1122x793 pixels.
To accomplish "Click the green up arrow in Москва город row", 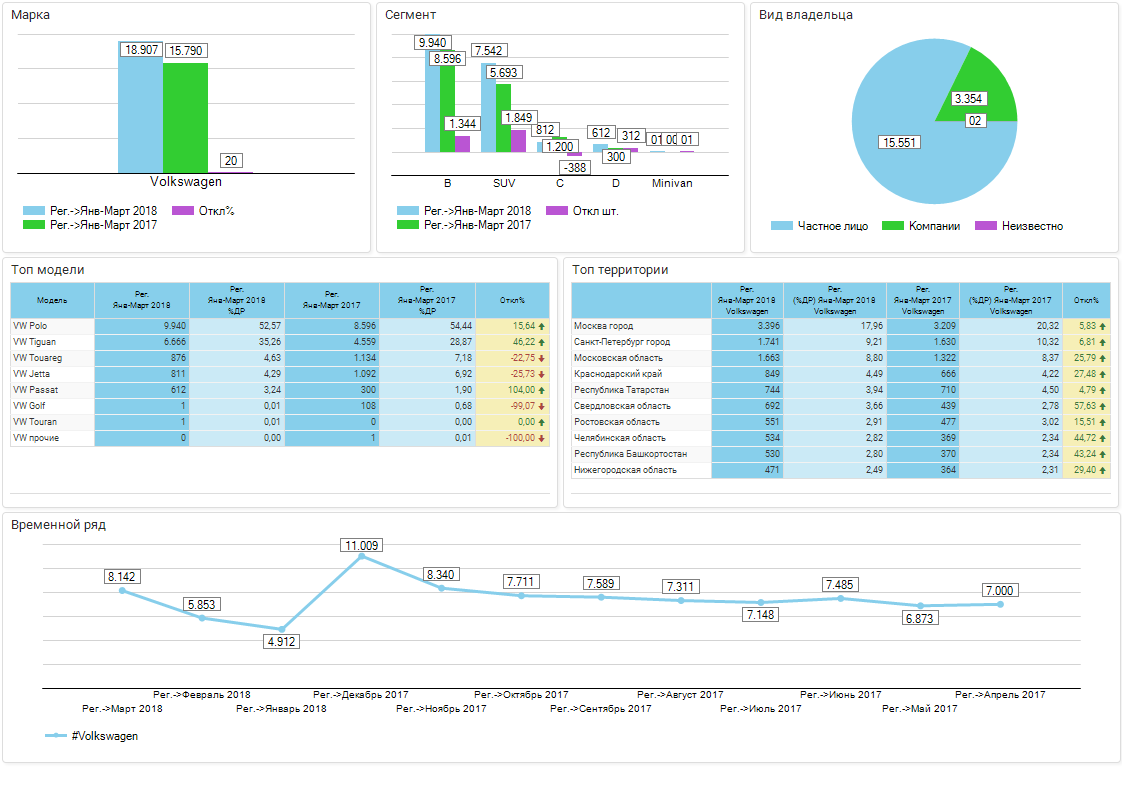I will tap(1103, 326).
